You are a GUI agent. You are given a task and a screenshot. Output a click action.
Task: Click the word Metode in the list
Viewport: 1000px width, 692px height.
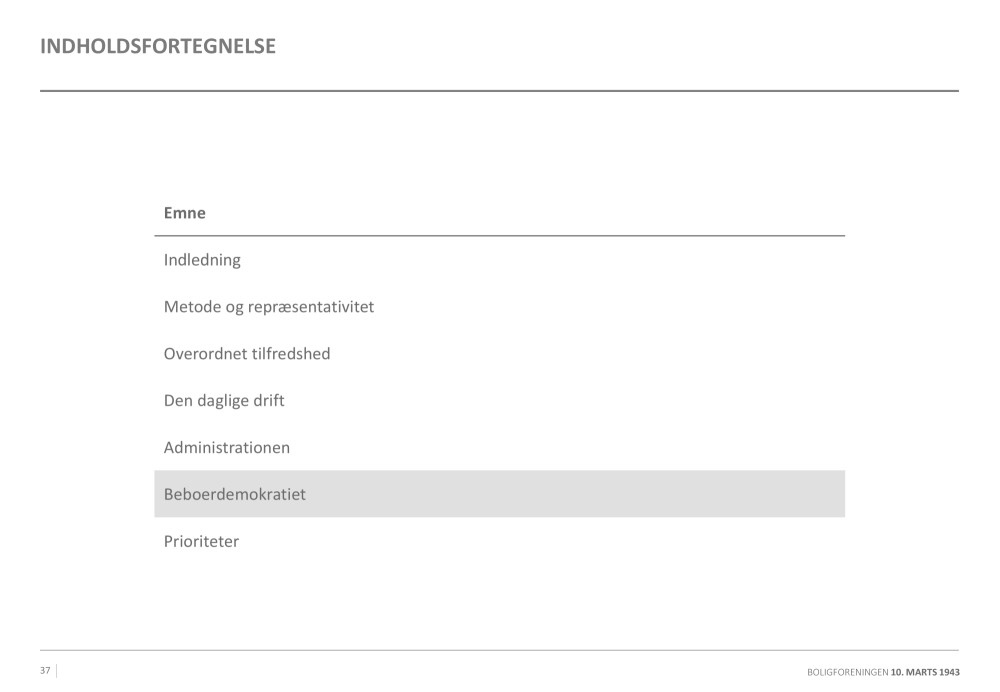coord(191,307)
